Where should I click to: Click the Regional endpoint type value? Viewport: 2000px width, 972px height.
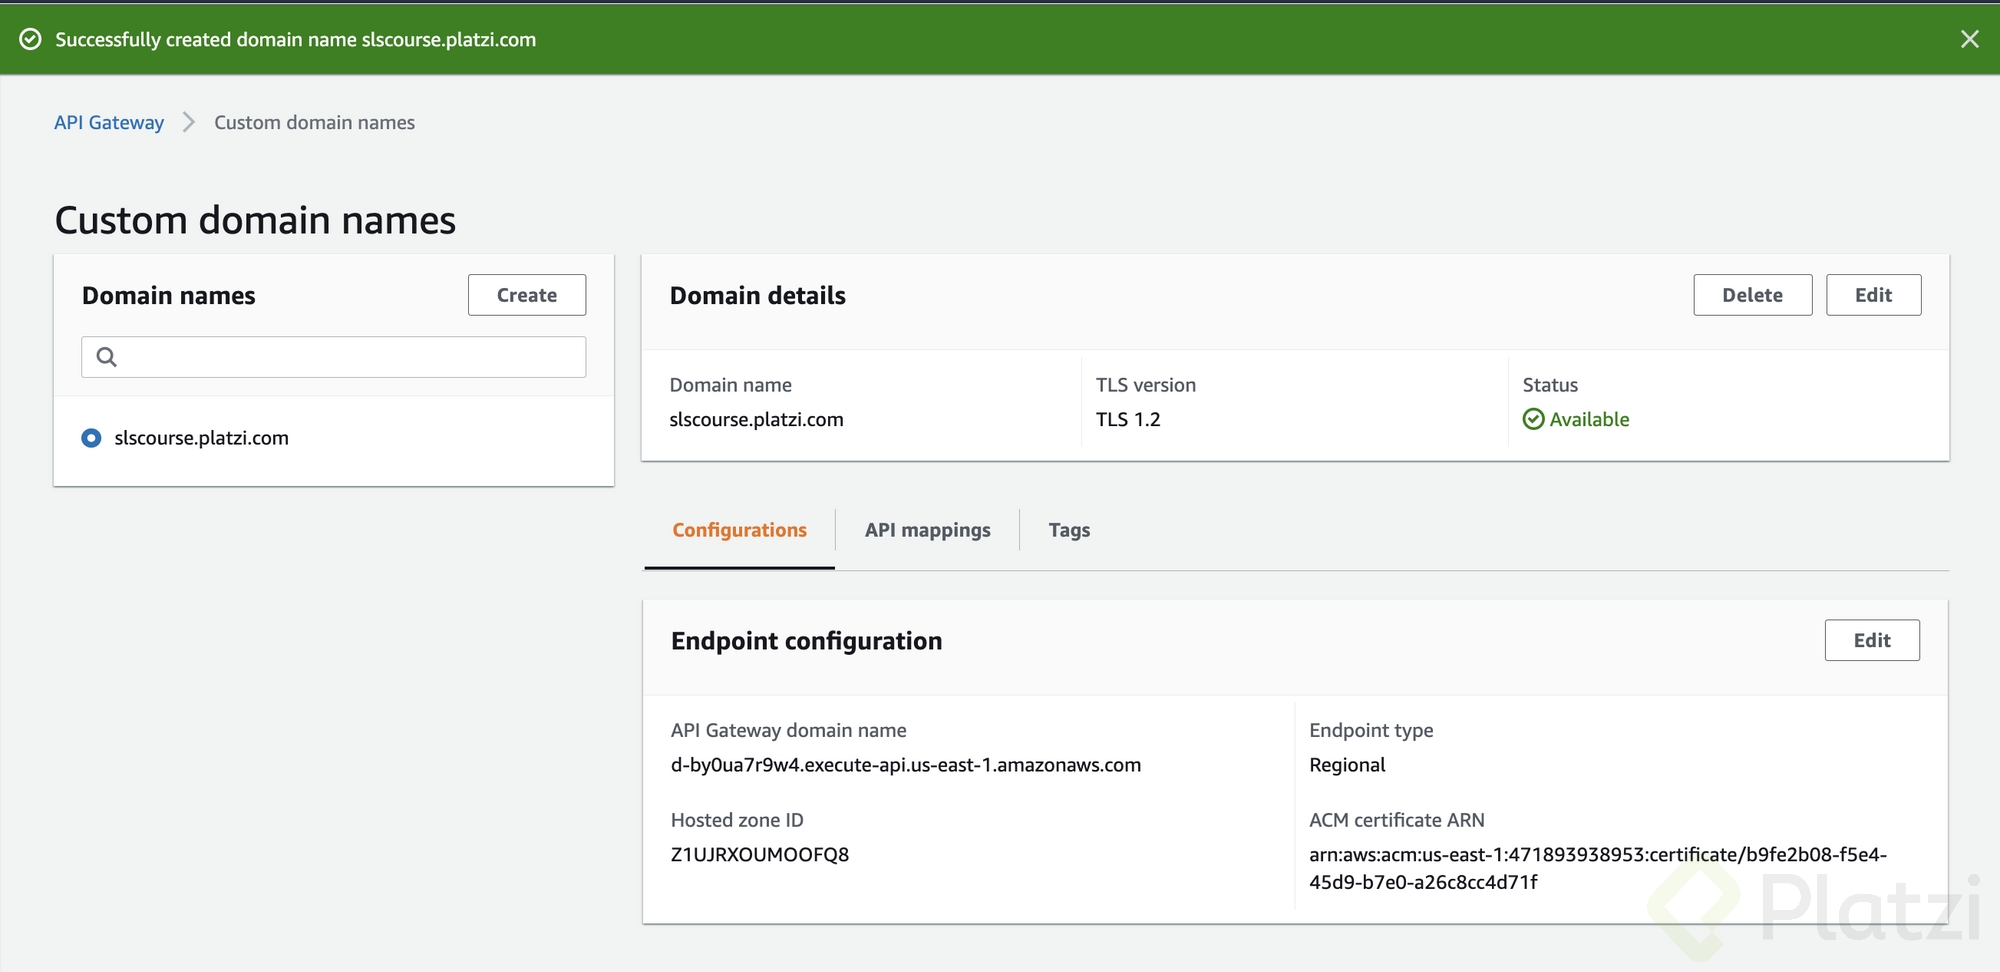tap(1347, 765)
